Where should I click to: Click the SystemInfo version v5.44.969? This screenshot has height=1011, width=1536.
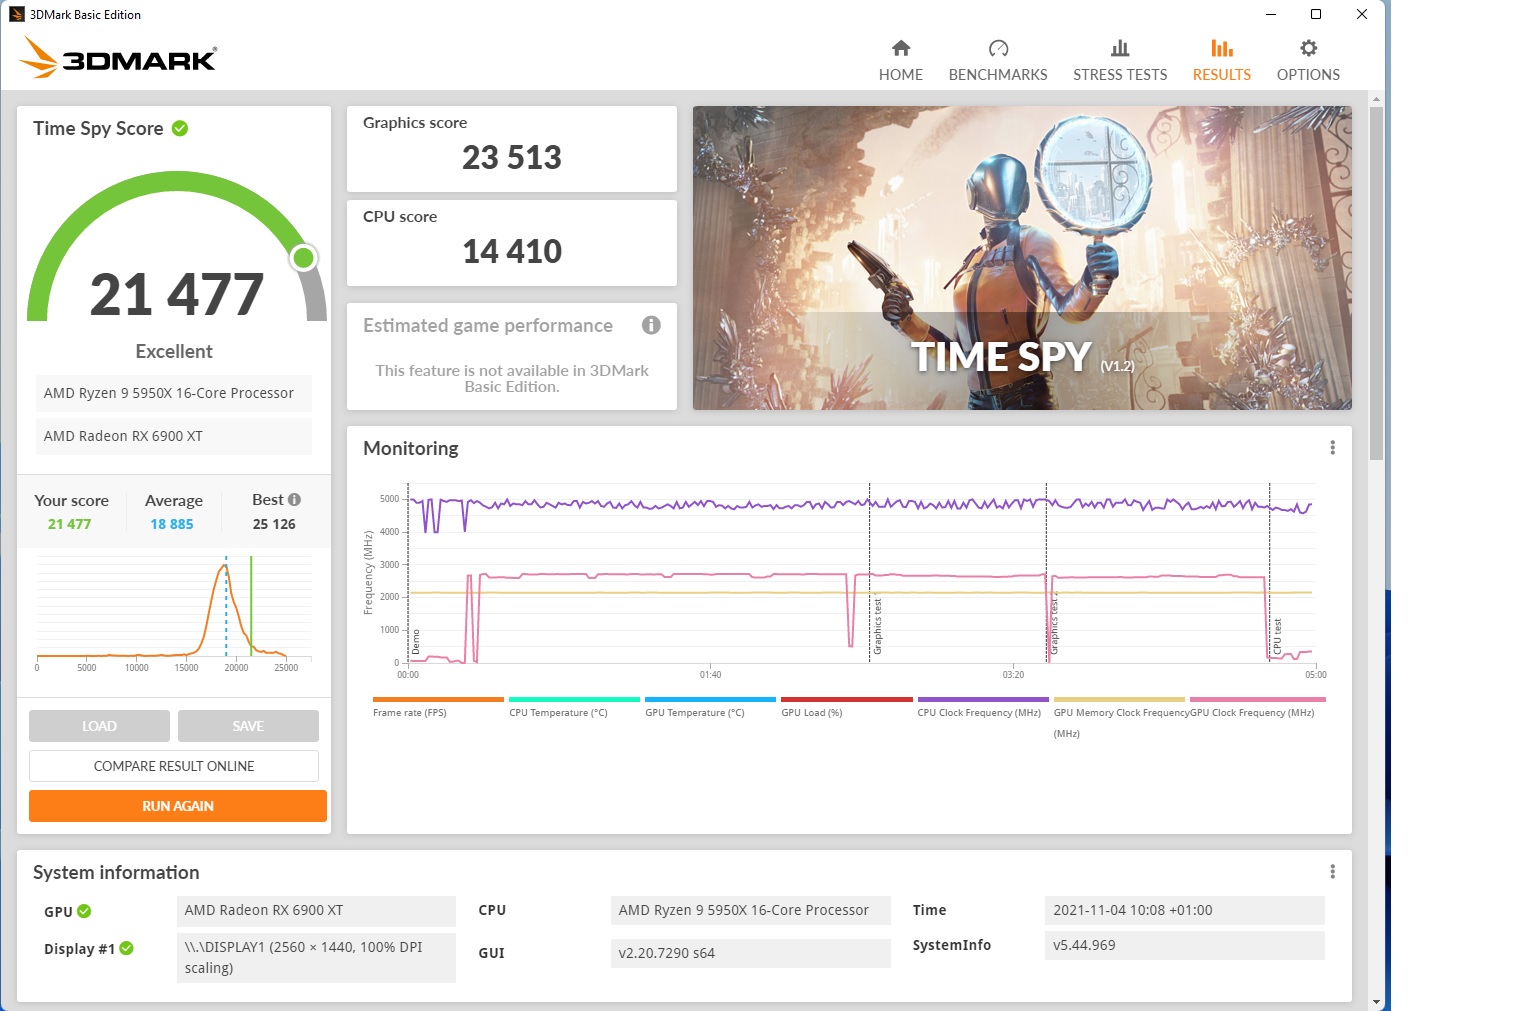tap(1185, 945)
